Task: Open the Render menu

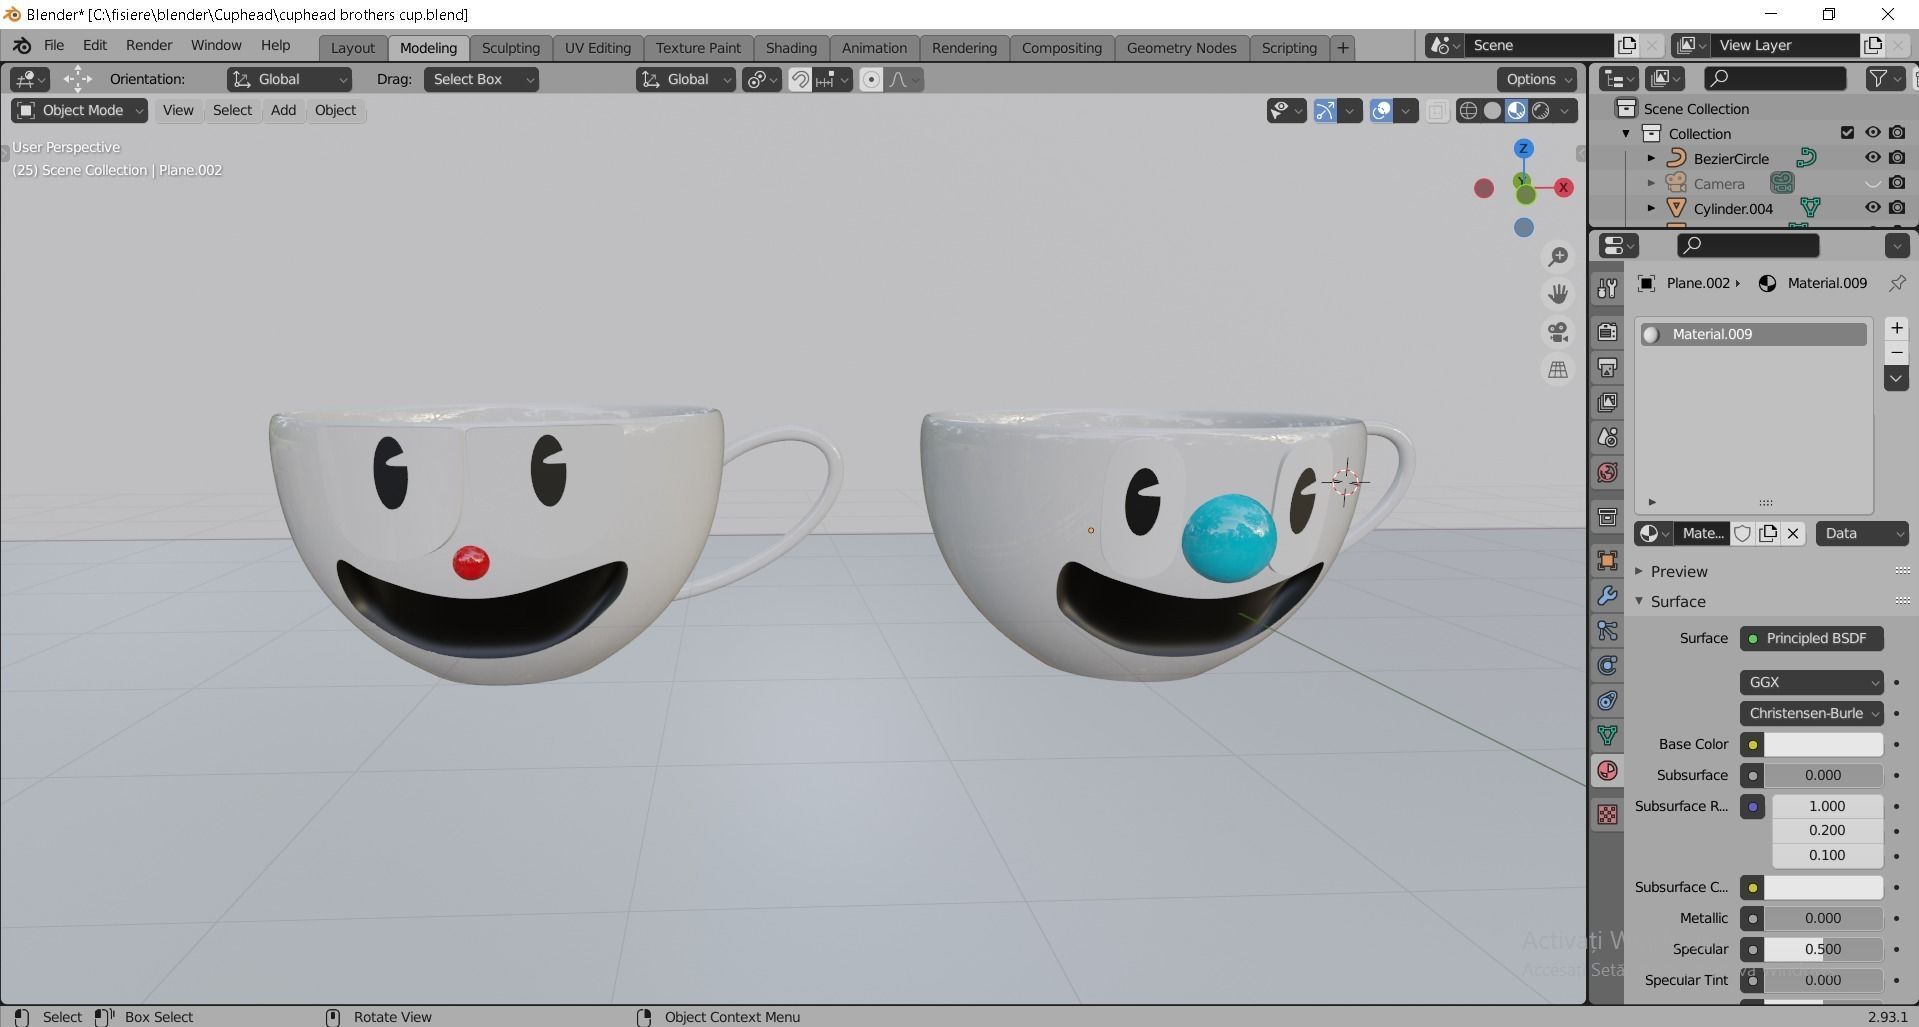Action: pos(149,45)
